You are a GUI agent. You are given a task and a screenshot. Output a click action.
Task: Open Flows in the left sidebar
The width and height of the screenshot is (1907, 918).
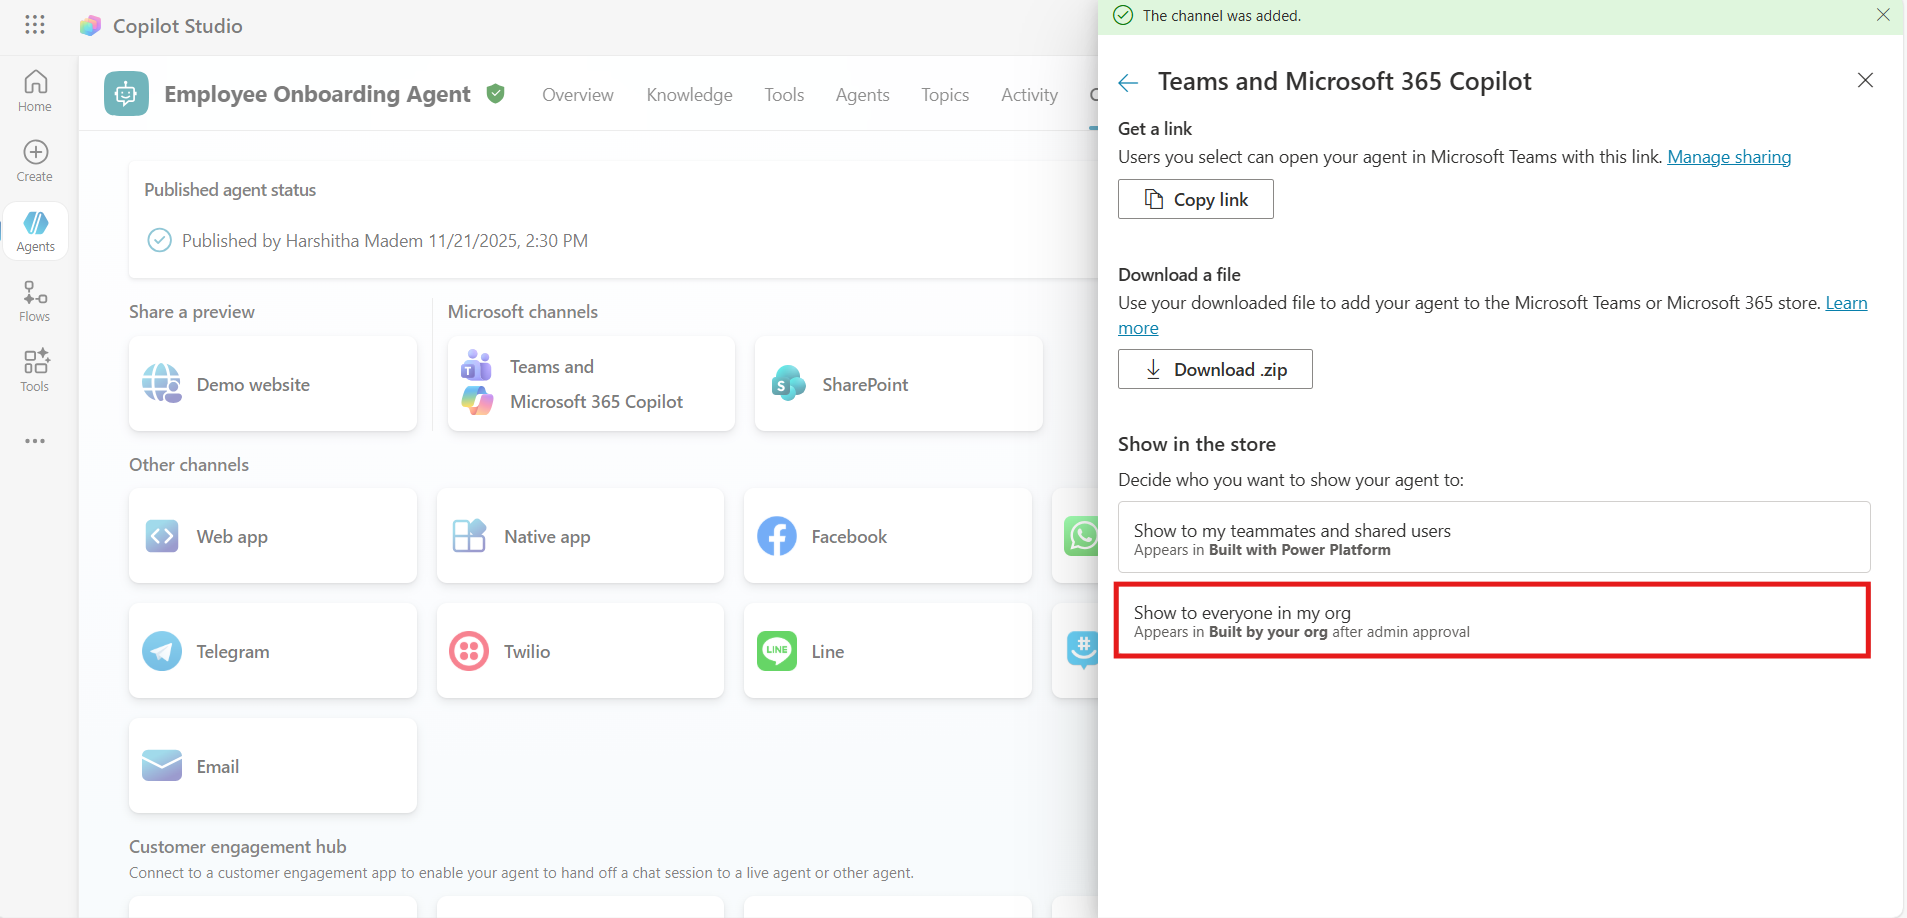(x=35, y=301)
